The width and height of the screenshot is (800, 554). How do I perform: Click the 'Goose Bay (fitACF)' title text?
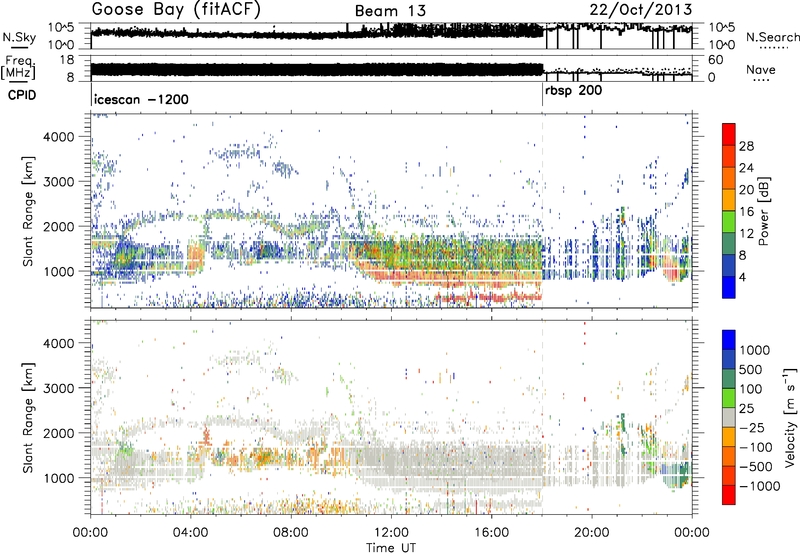click(x=176, y=10)
